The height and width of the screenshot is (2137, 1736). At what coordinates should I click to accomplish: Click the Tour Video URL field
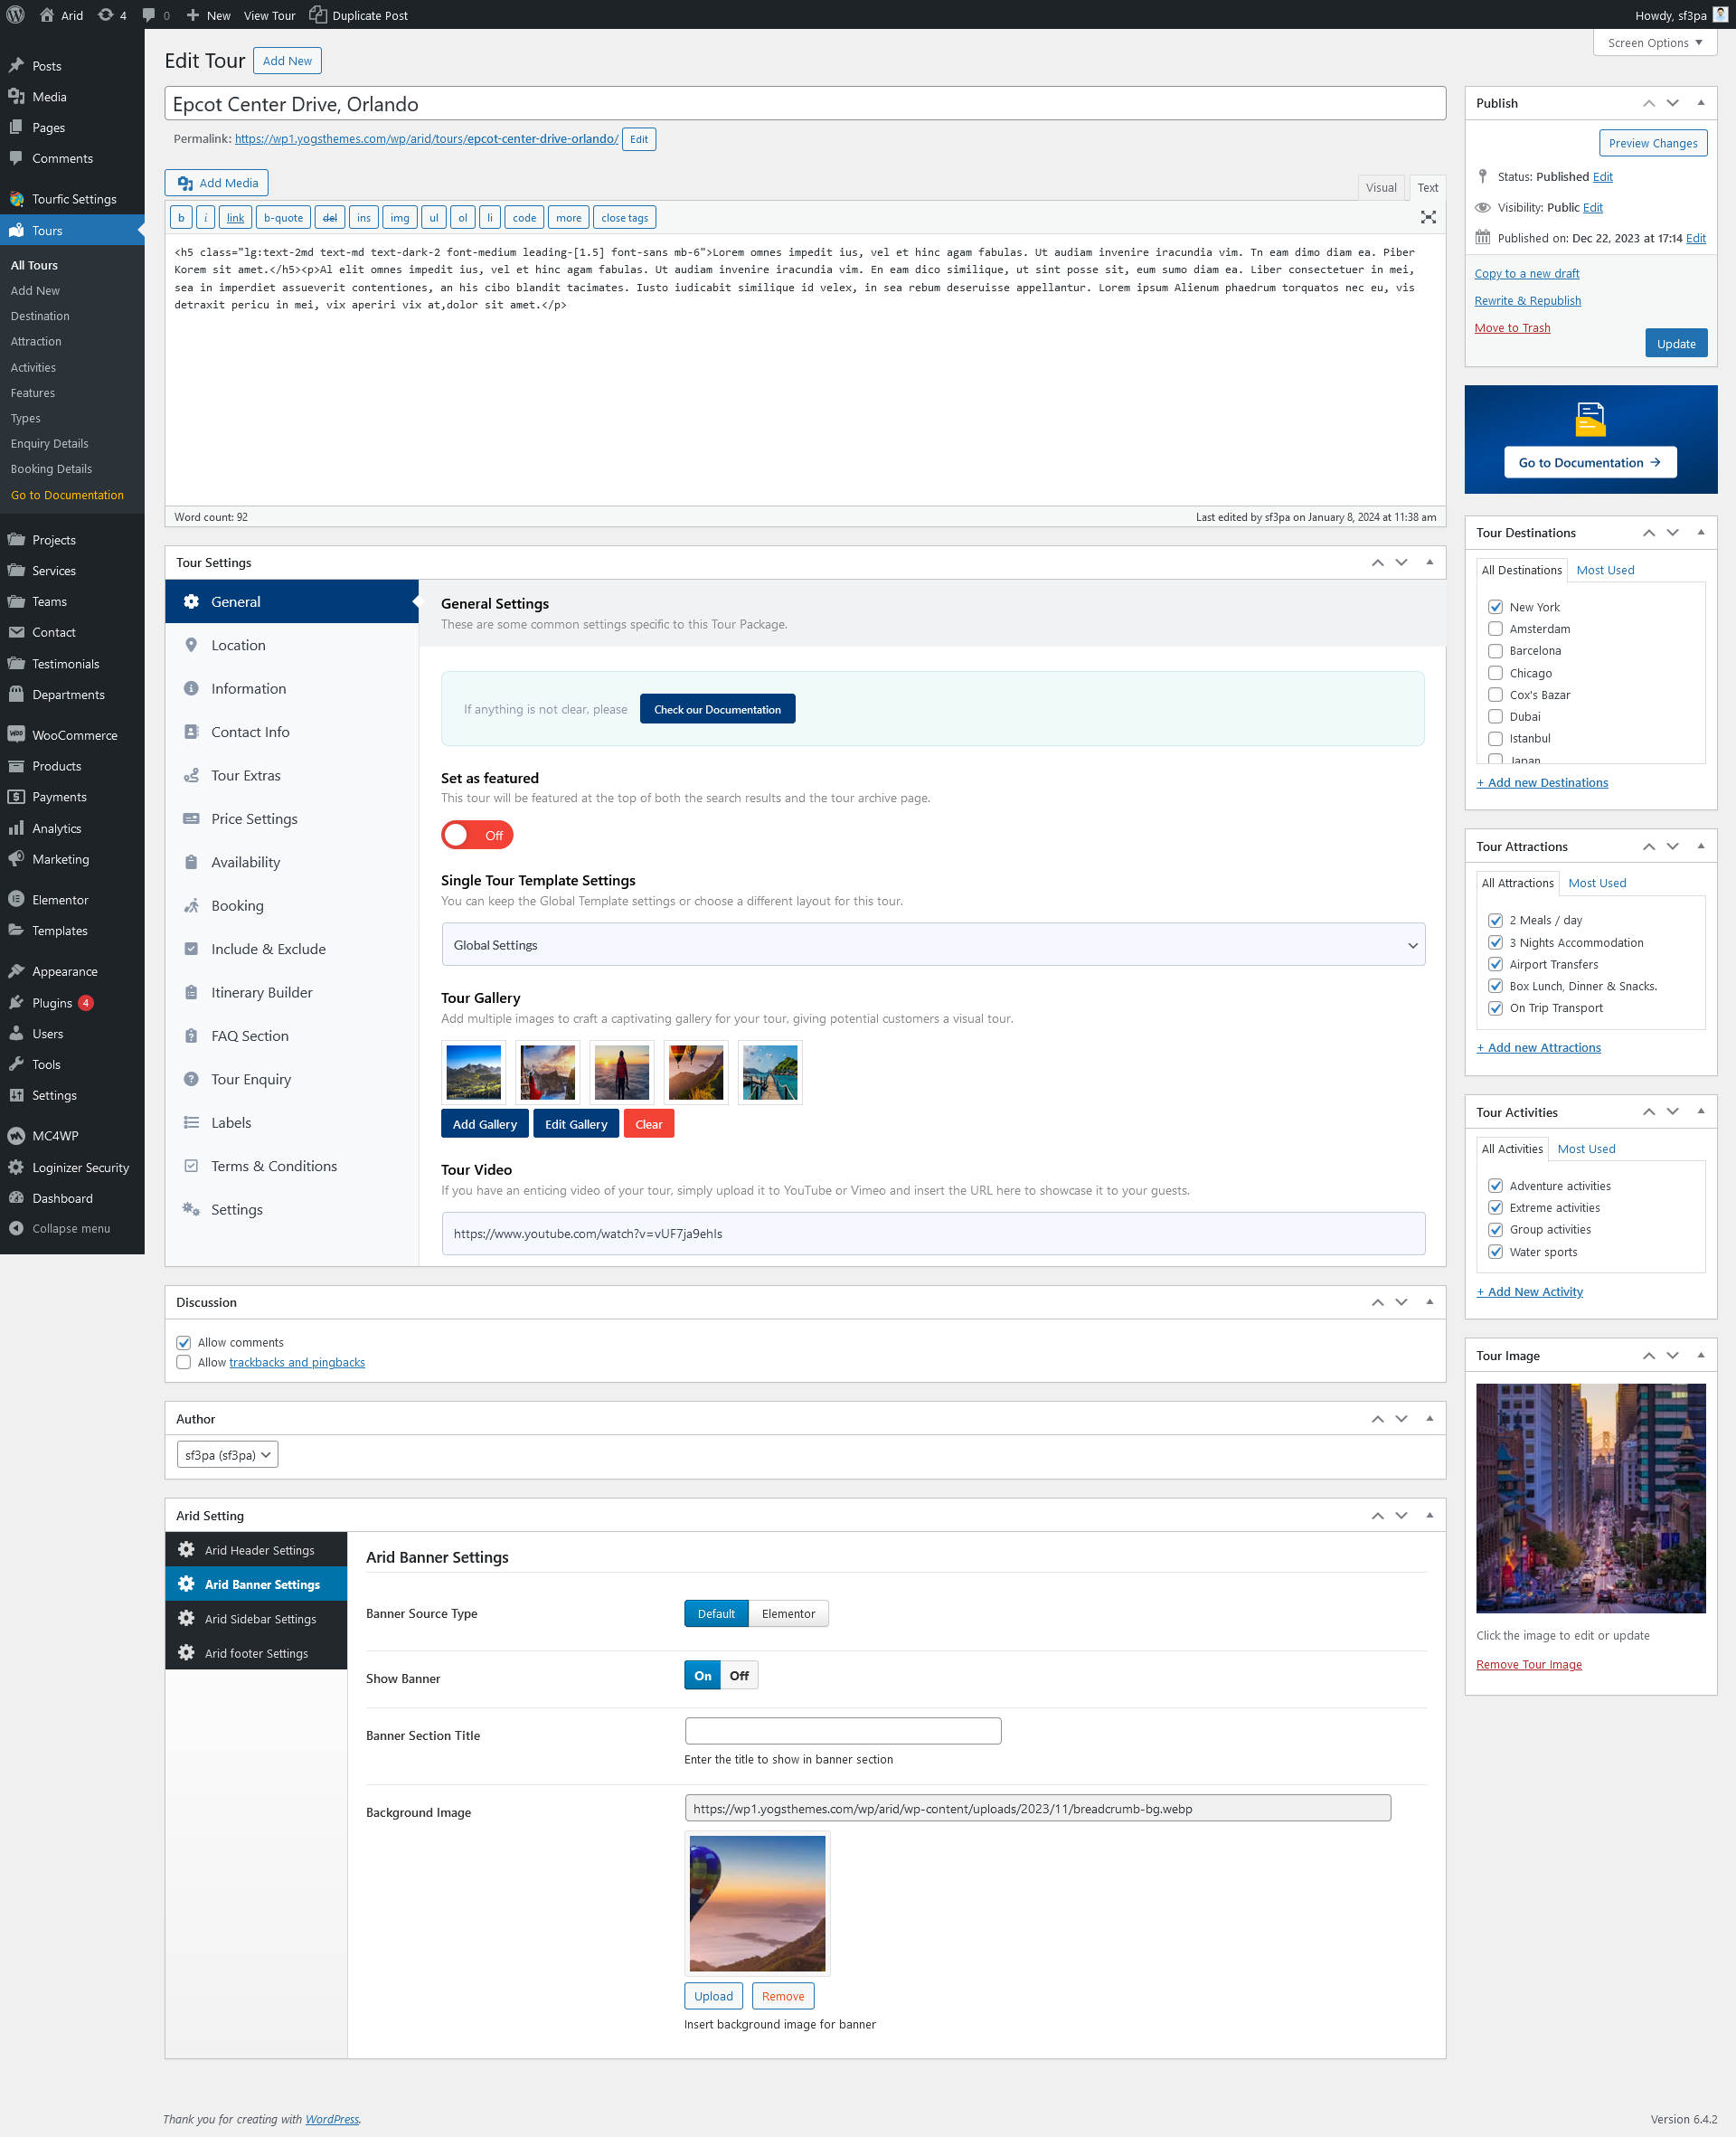(932, 1233)
